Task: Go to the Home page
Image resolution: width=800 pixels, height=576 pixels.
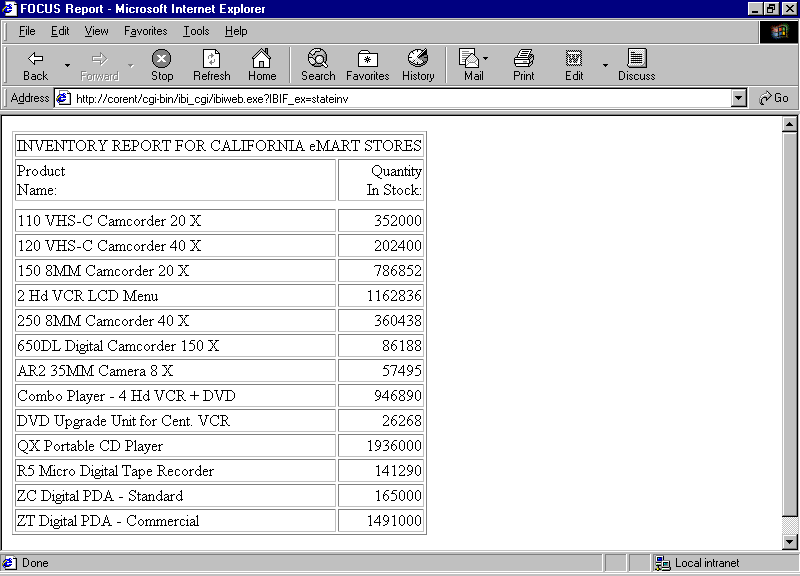Action: (262, 65)
